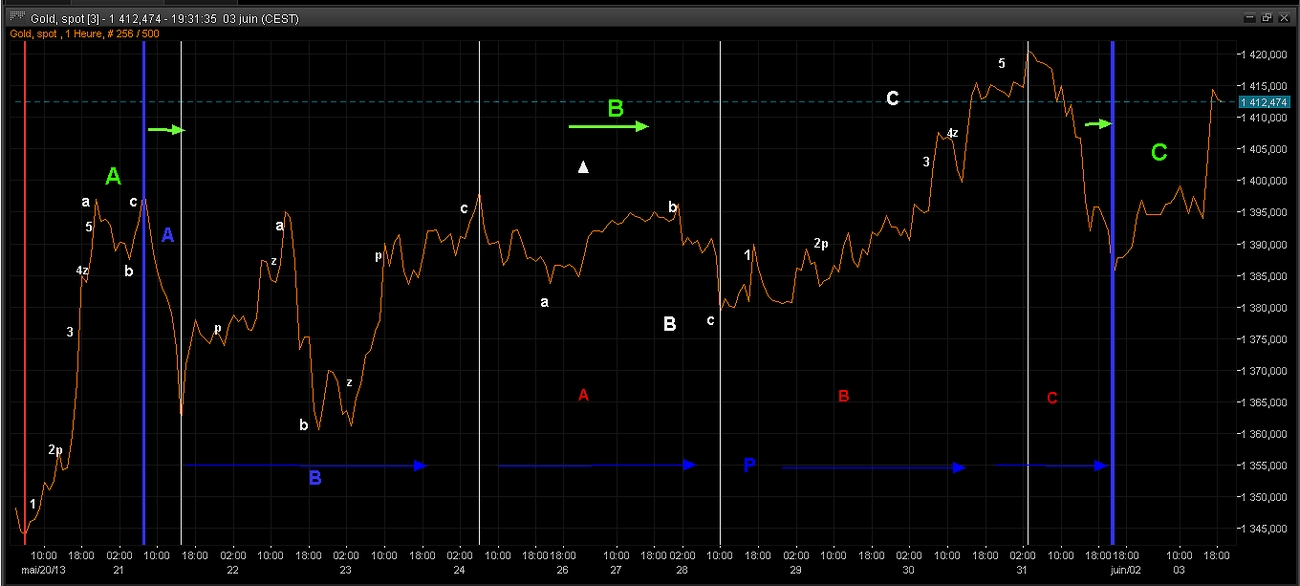
Task: Close the Gold spot chart window
Action: pyautogui.click(x=1284, y=18)
